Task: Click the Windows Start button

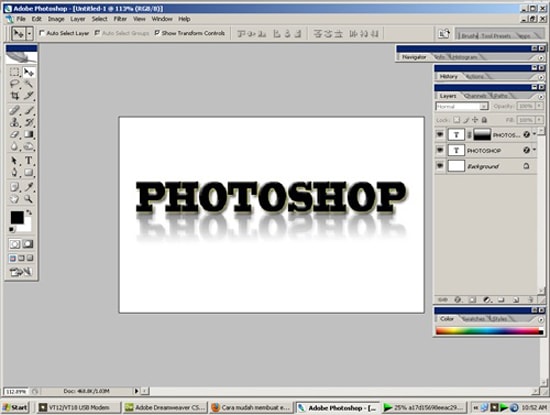Action: 15,407
